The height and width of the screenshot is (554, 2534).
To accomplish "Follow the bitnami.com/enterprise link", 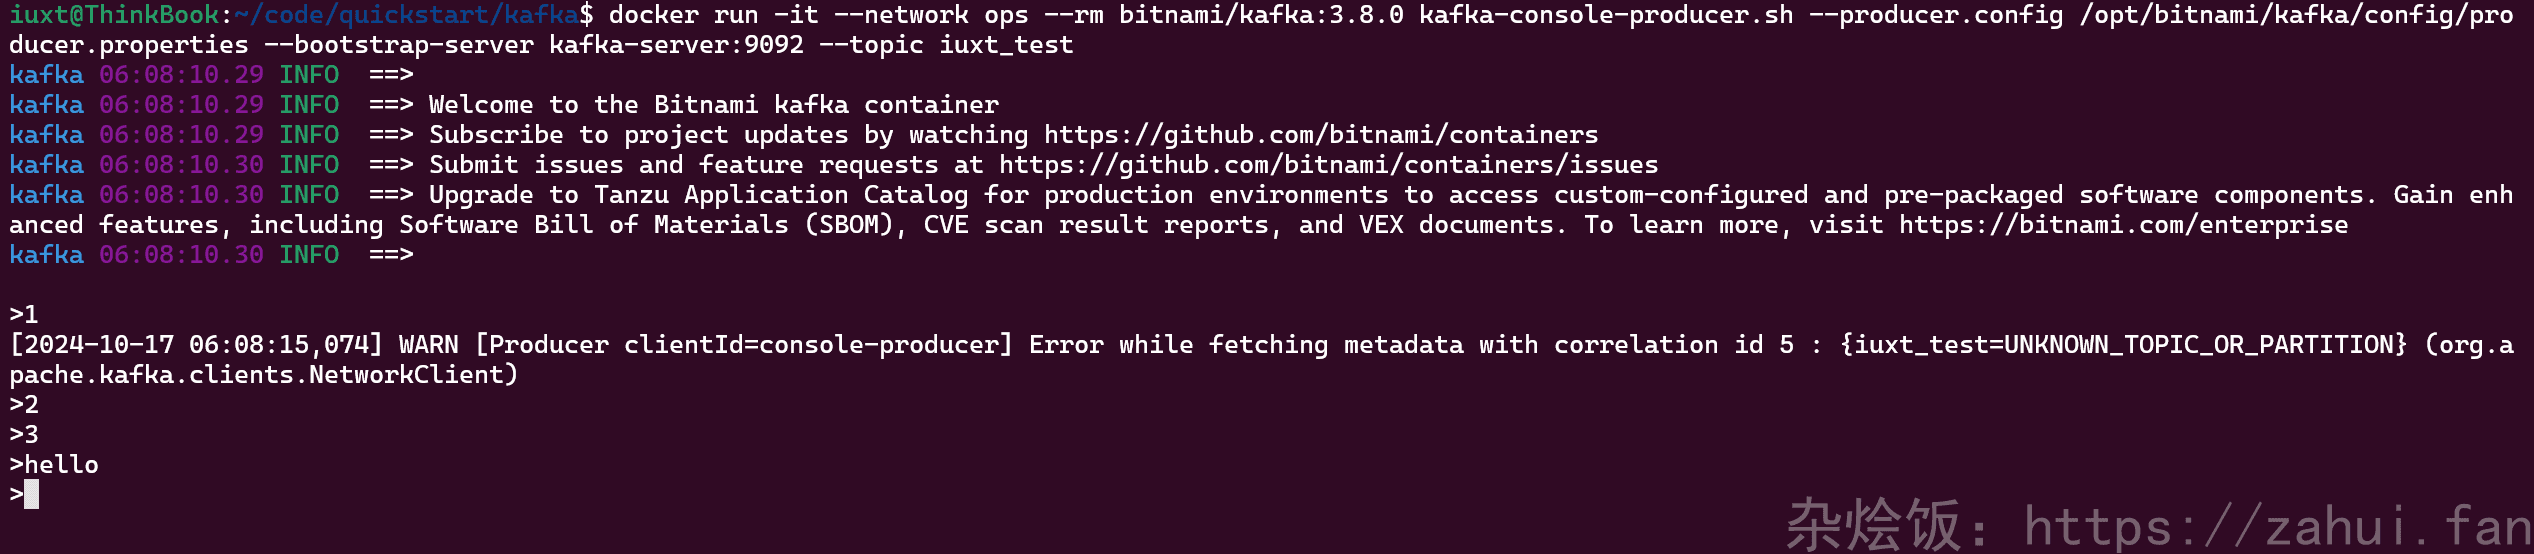I will coord(2123,225).
